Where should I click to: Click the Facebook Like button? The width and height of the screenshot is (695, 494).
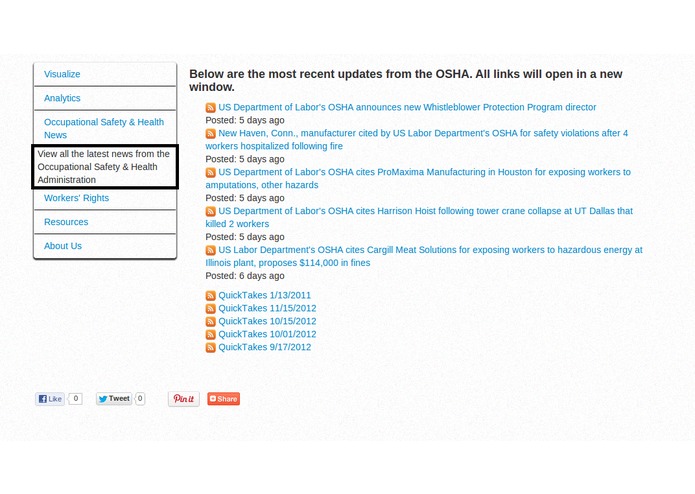(x=50, y=399)
